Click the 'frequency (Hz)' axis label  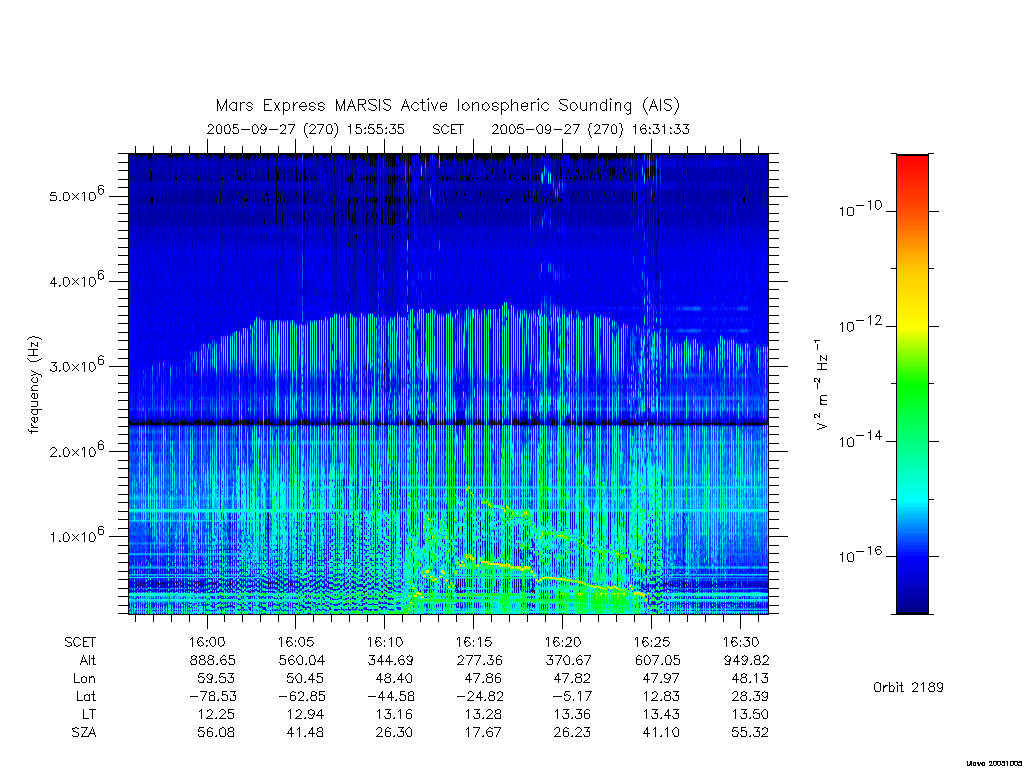point(34,385)
